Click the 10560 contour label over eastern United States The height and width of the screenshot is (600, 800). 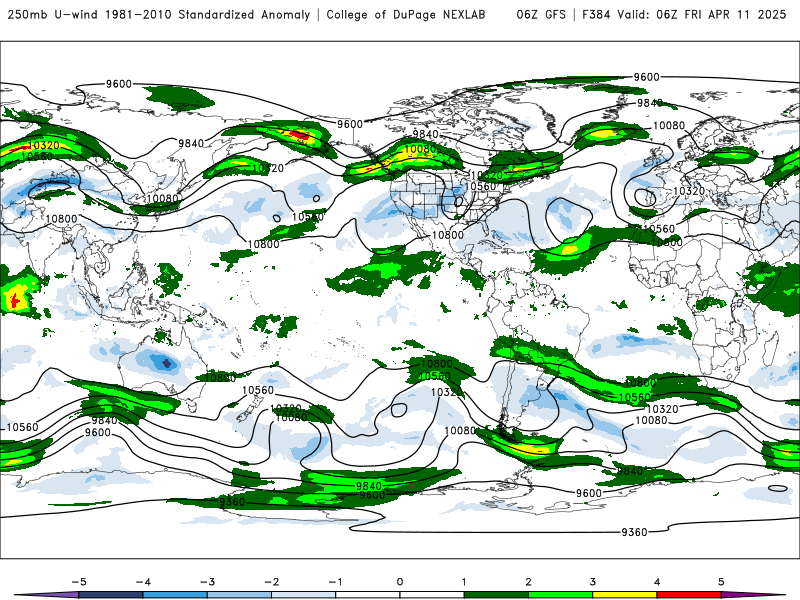(480, 186)
